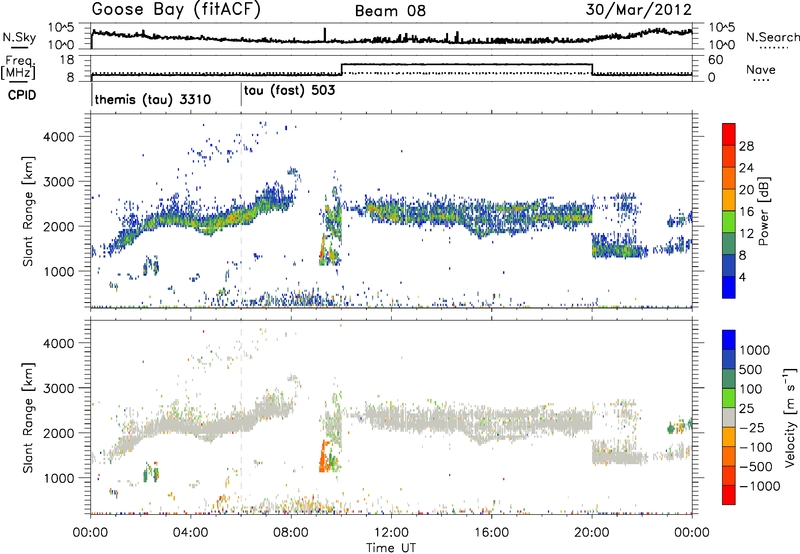Image resolution: width=800 pixels, height=554 pixels.
Task: Select the −1000 label on Velocity colorbar
Action: coord(759,486)
